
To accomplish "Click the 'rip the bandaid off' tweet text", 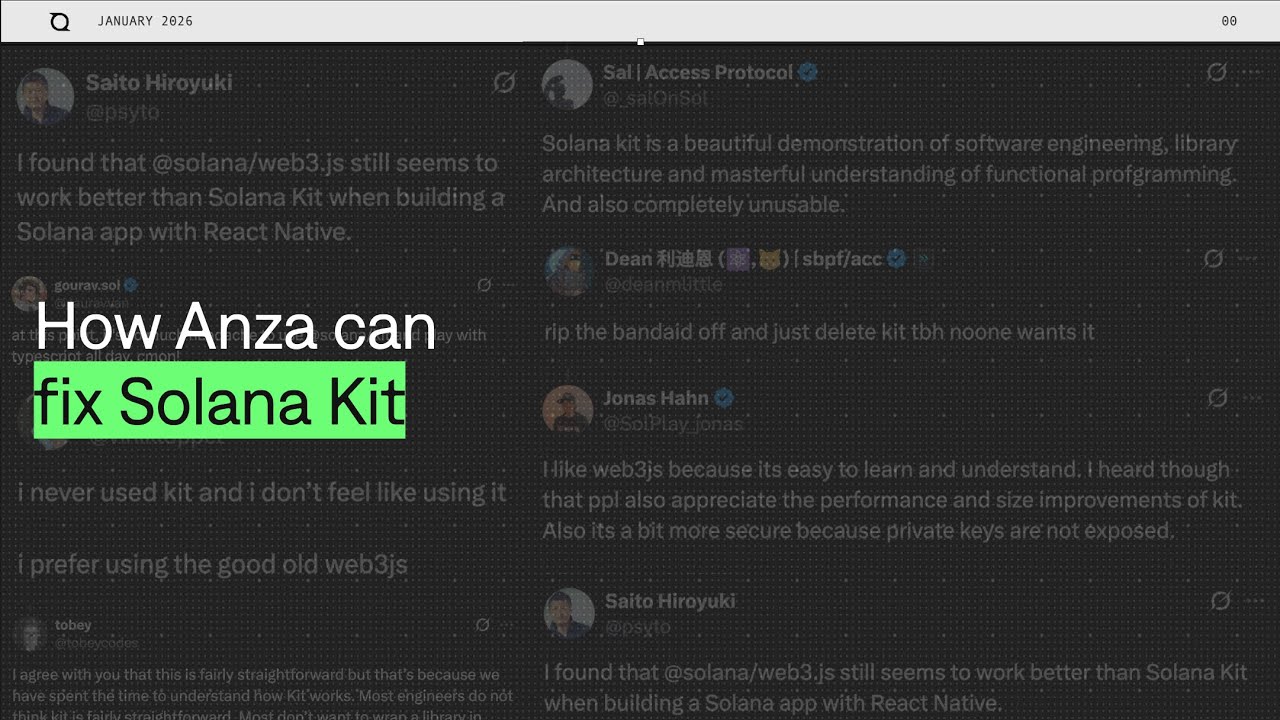I will 819,331.
